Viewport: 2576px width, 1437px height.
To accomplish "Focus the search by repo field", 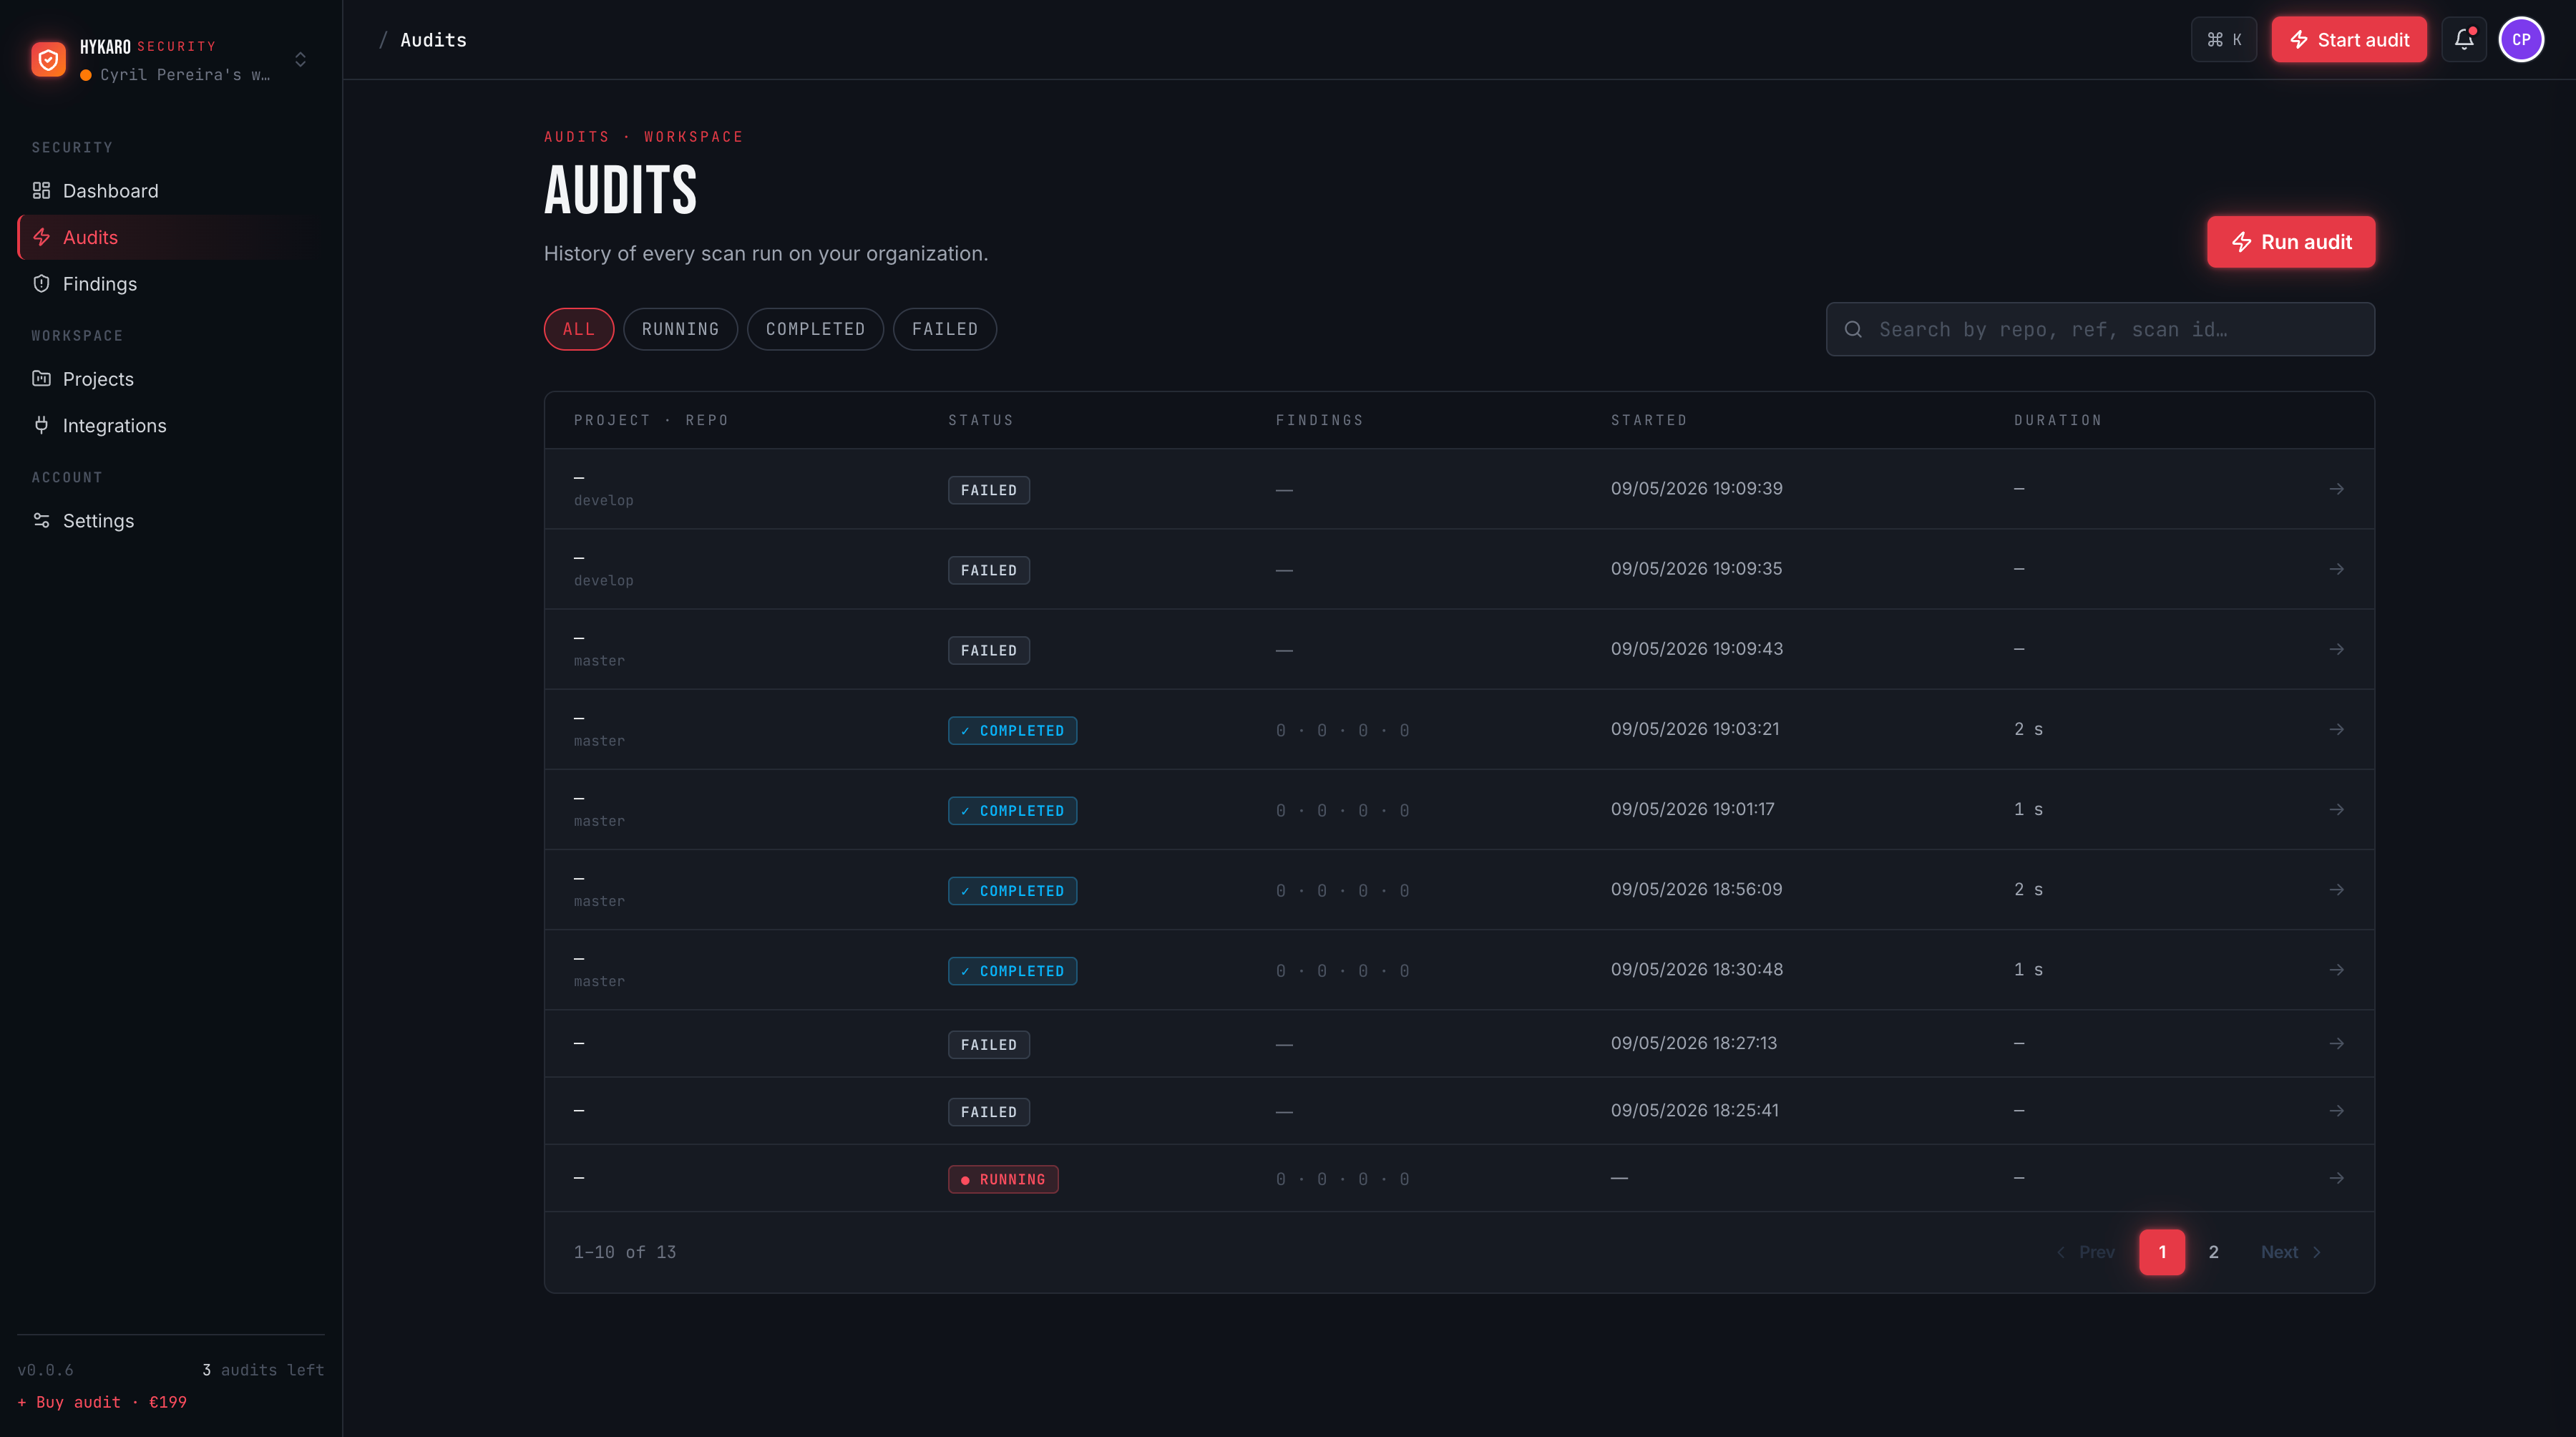I will pos(2100,329).
